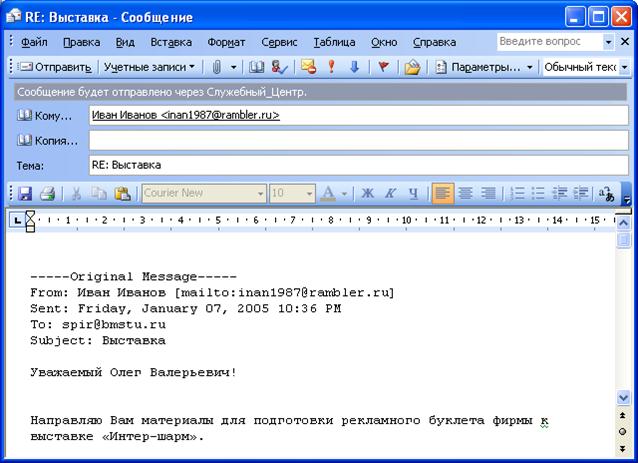
Task: Open the Таблица menu
Action: click(x=334, y=42)
